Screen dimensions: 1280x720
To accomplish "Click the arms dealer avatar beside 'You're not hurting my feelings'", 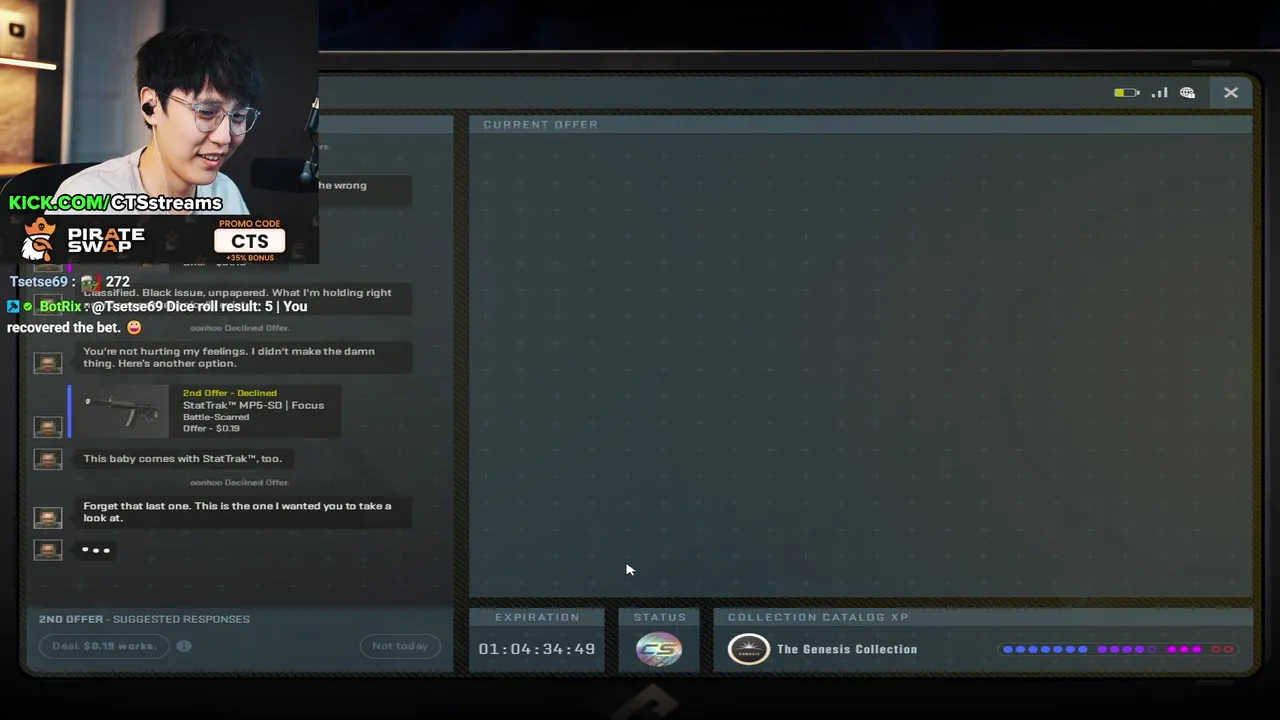I will (48, 363).
